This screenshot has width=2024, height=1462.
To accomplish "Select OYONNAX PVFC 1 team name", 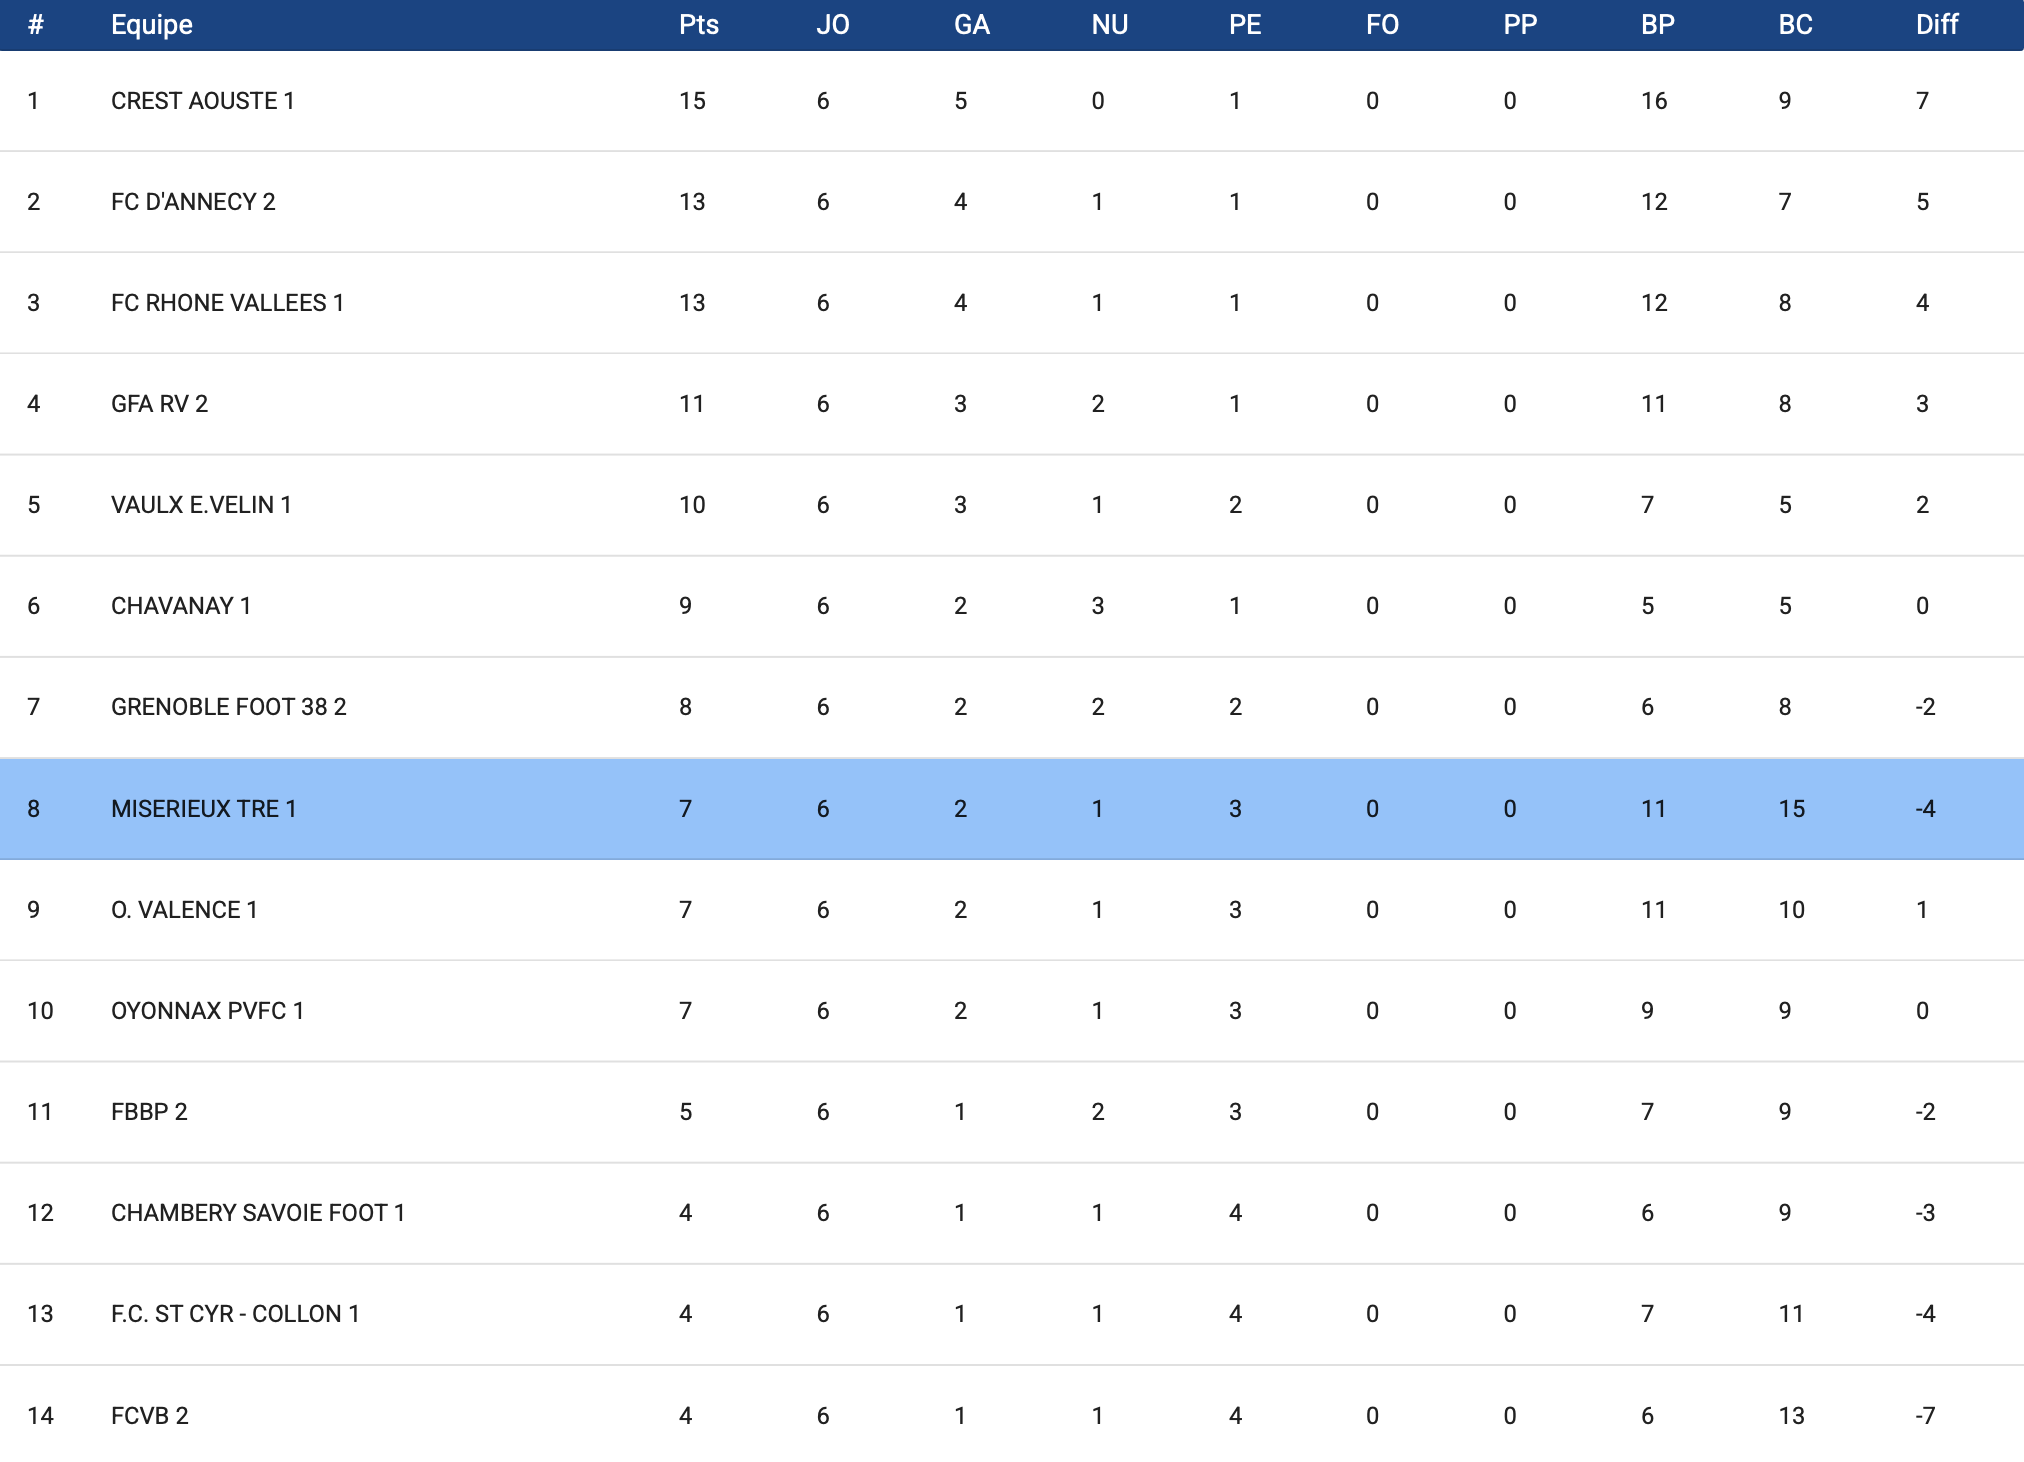I will pyautogui.click(x=207, y=1011).
